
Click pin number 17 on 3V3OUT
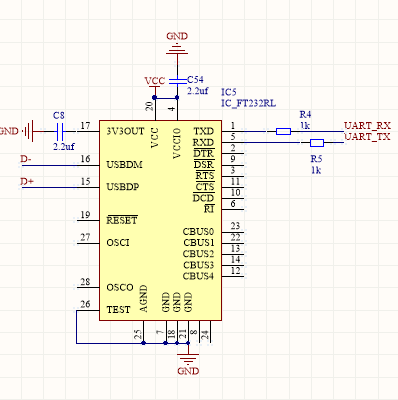85,126
